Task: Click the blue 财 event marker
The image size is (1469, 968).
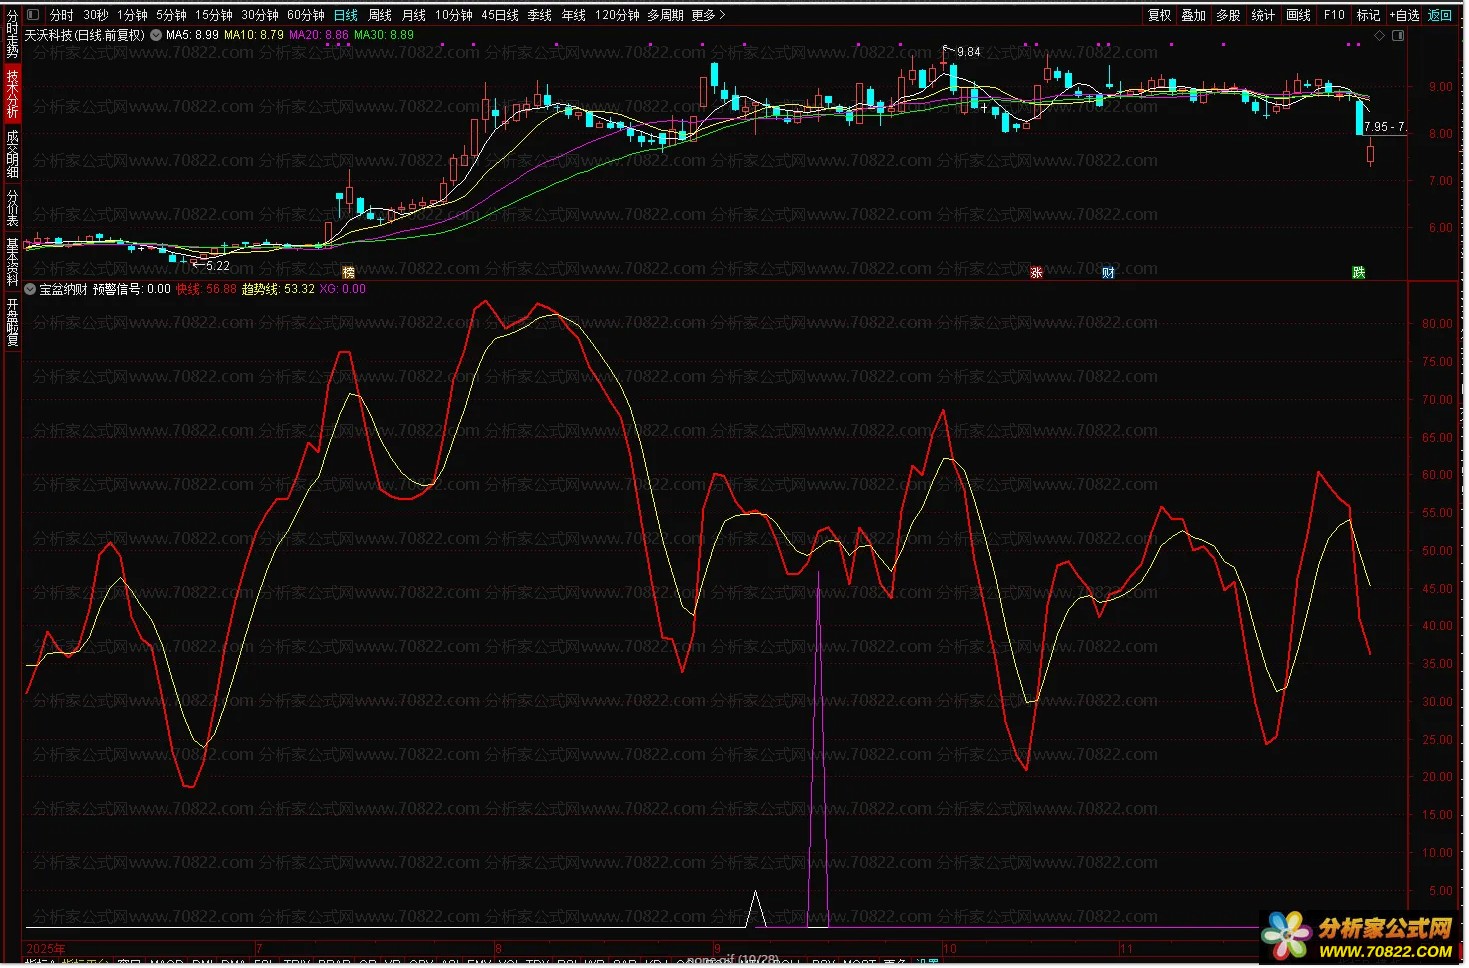Action: [x=1108, y=272]
